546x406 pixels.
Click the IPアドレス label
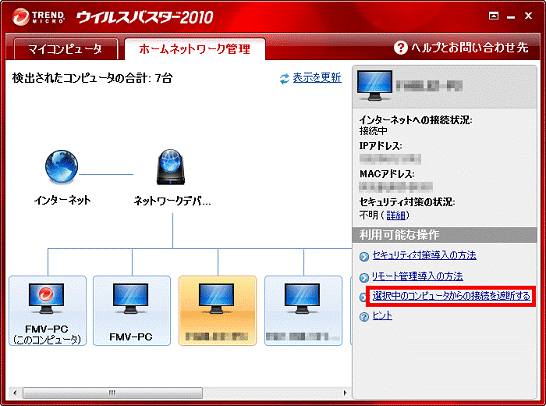381,146
